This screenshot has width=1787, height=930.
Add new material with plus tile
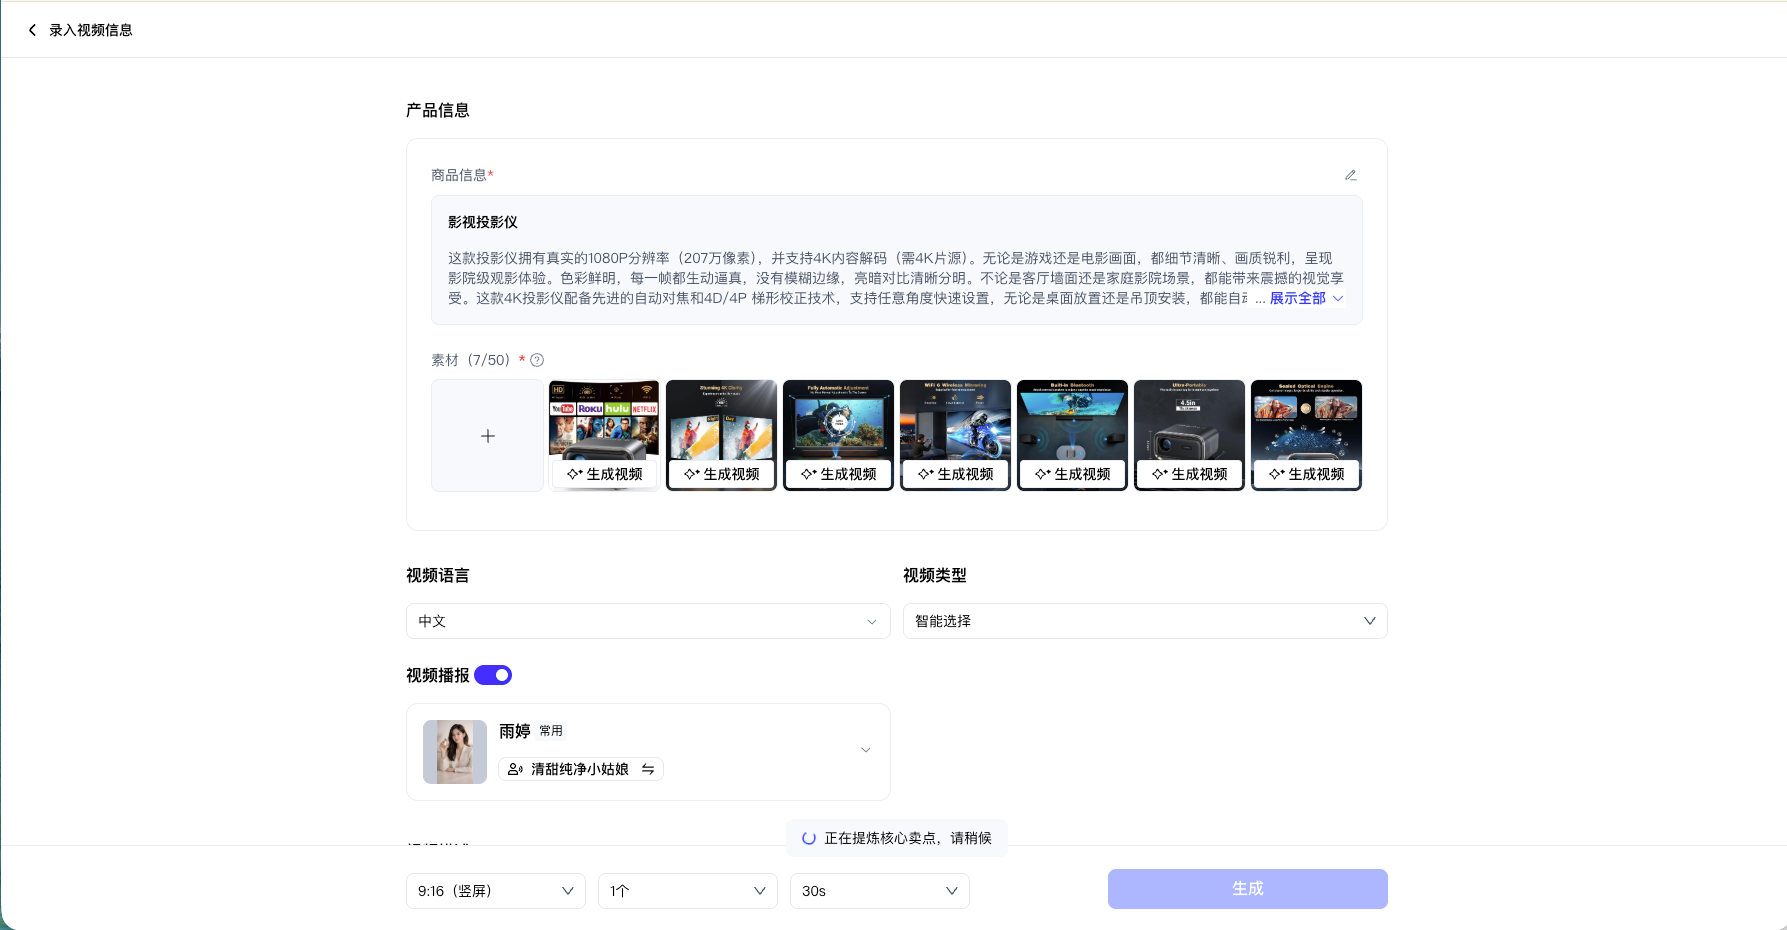[x=487, y=436]
